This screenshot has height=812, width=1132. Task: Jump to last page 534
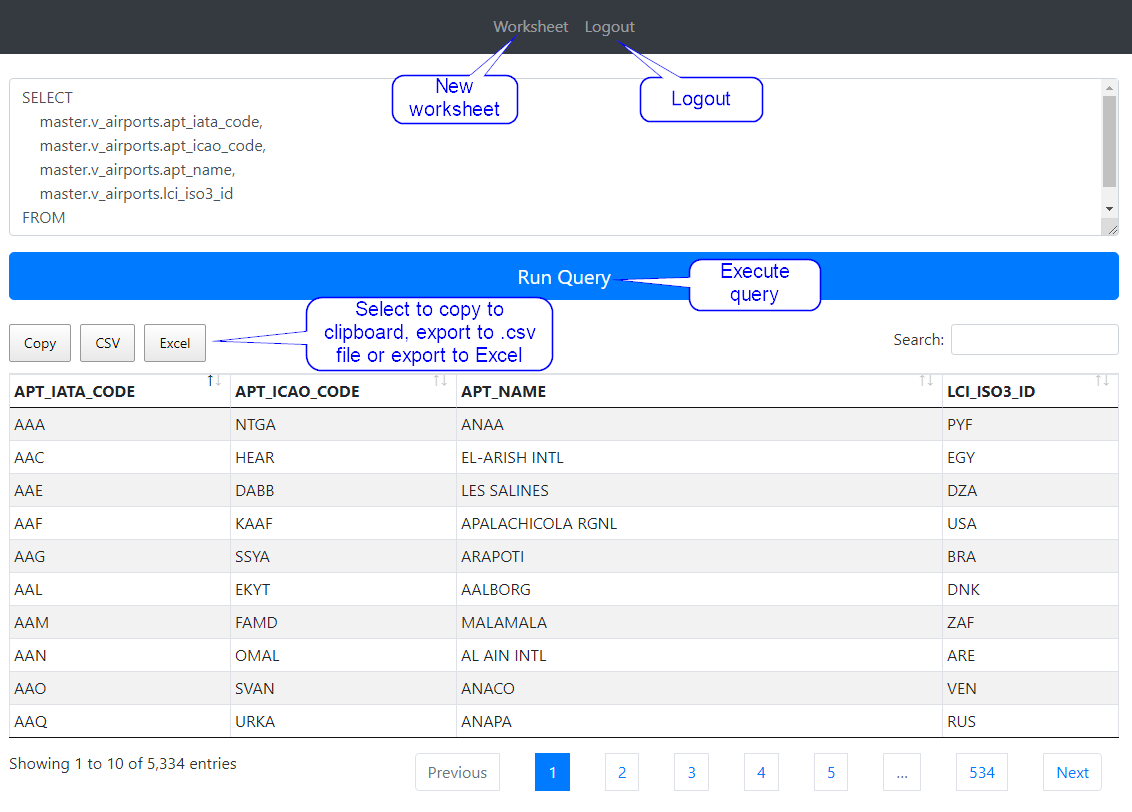click(982, 772)
